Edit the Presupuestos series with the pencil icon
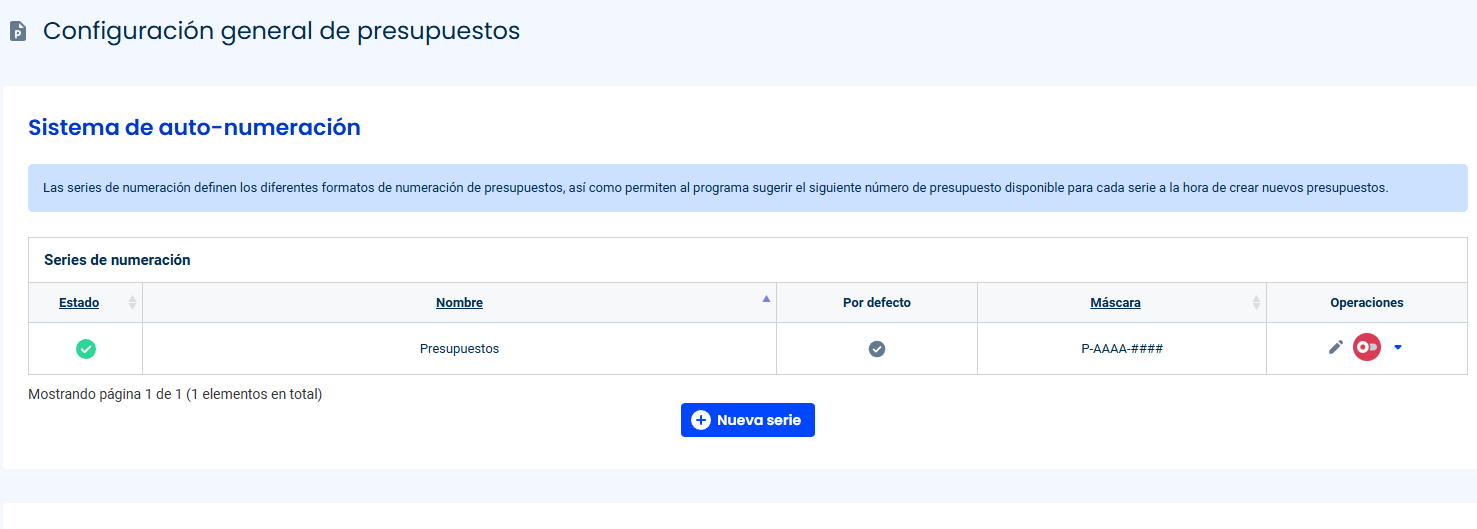The width and height of the screenshot is (1477, 529). pyautogui.click(x=1335, y=347)
